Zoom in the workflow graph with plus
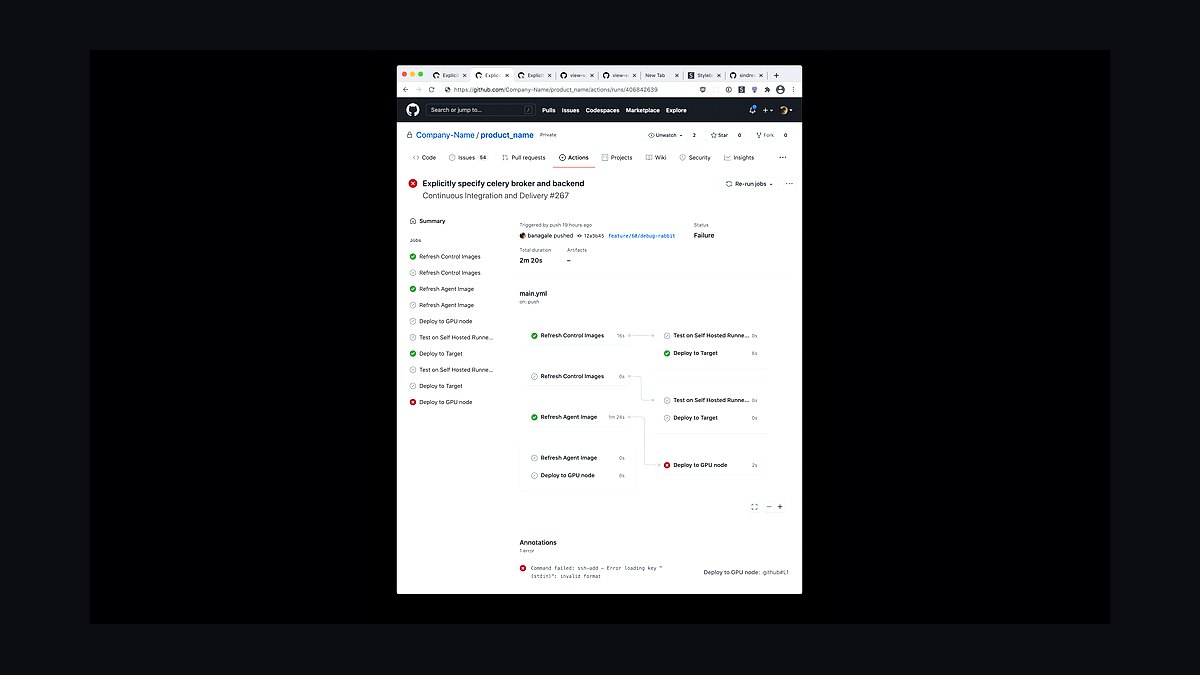 click(780, 507)
